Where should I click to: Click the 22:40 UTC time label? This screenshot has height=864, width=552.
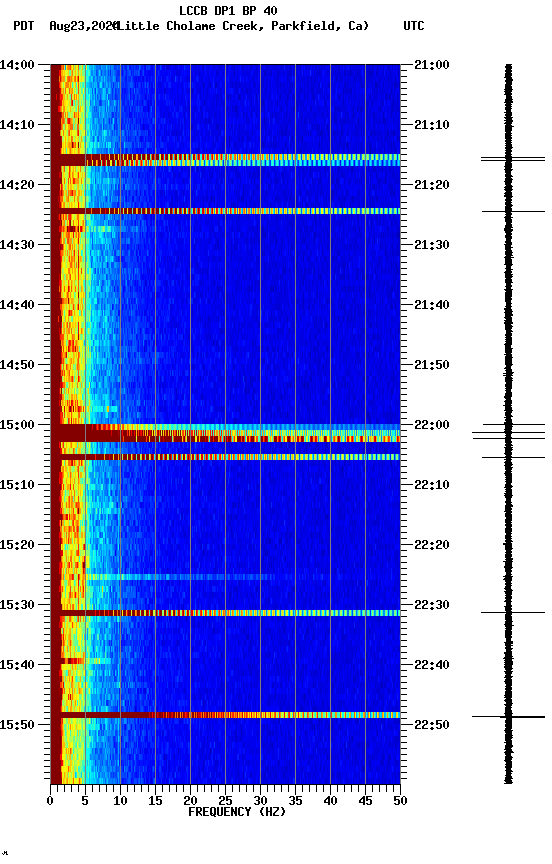coord(432,665)
